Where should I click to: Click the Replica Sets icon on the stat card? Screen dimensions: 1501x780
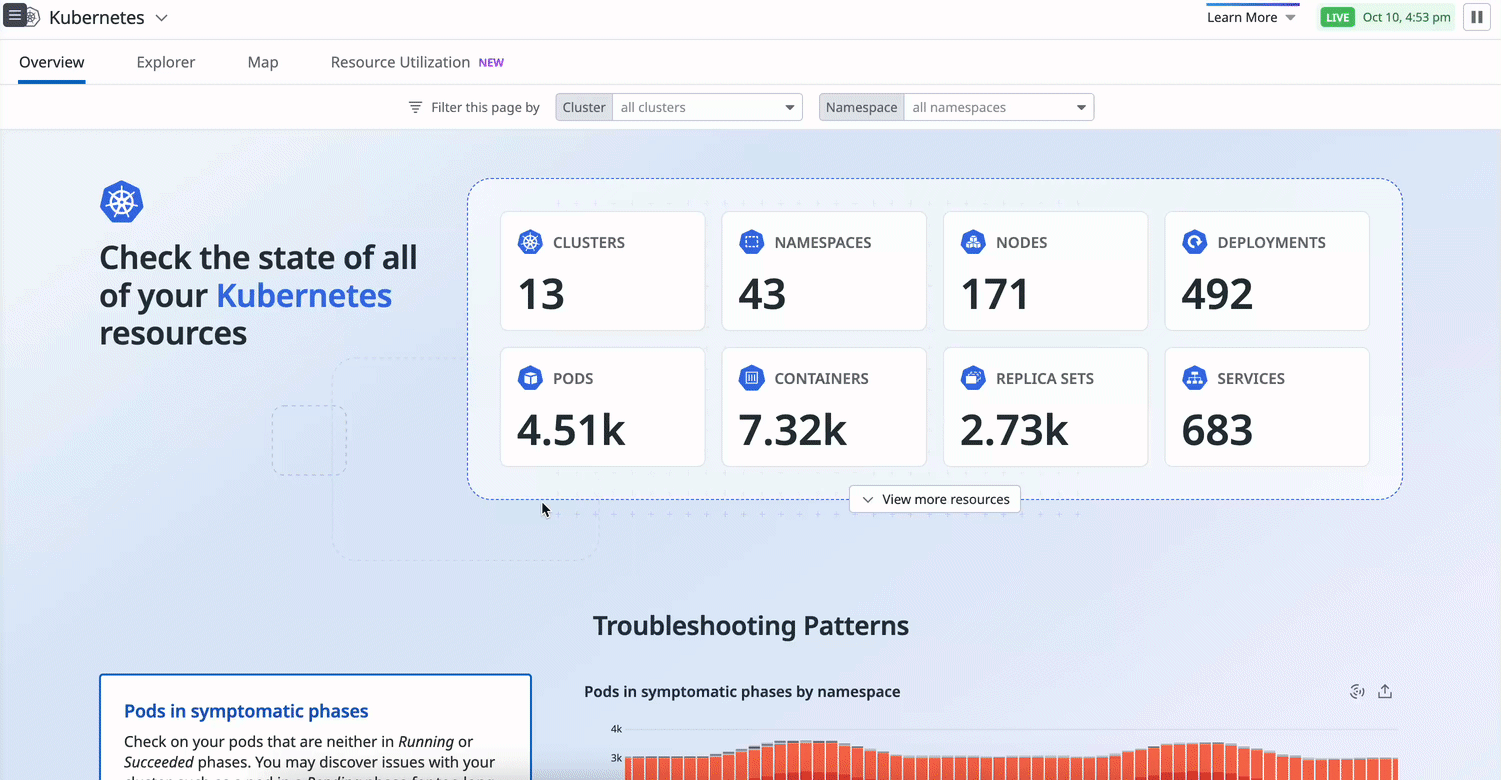(973, 377)
